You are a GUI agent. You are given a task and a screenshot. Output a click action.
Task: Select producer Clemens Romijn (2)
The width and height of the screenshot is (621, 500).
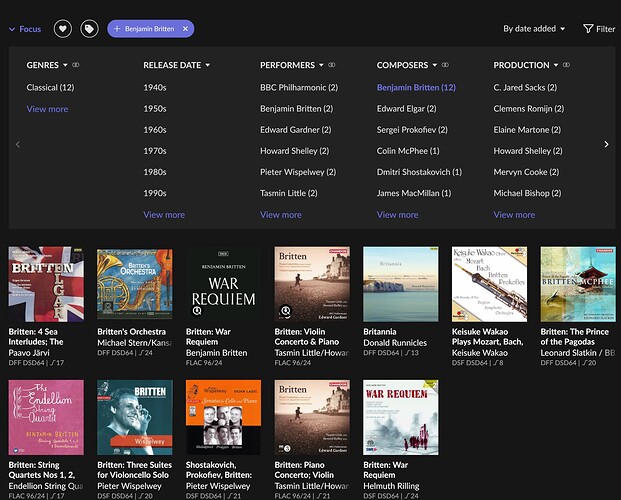529,109
